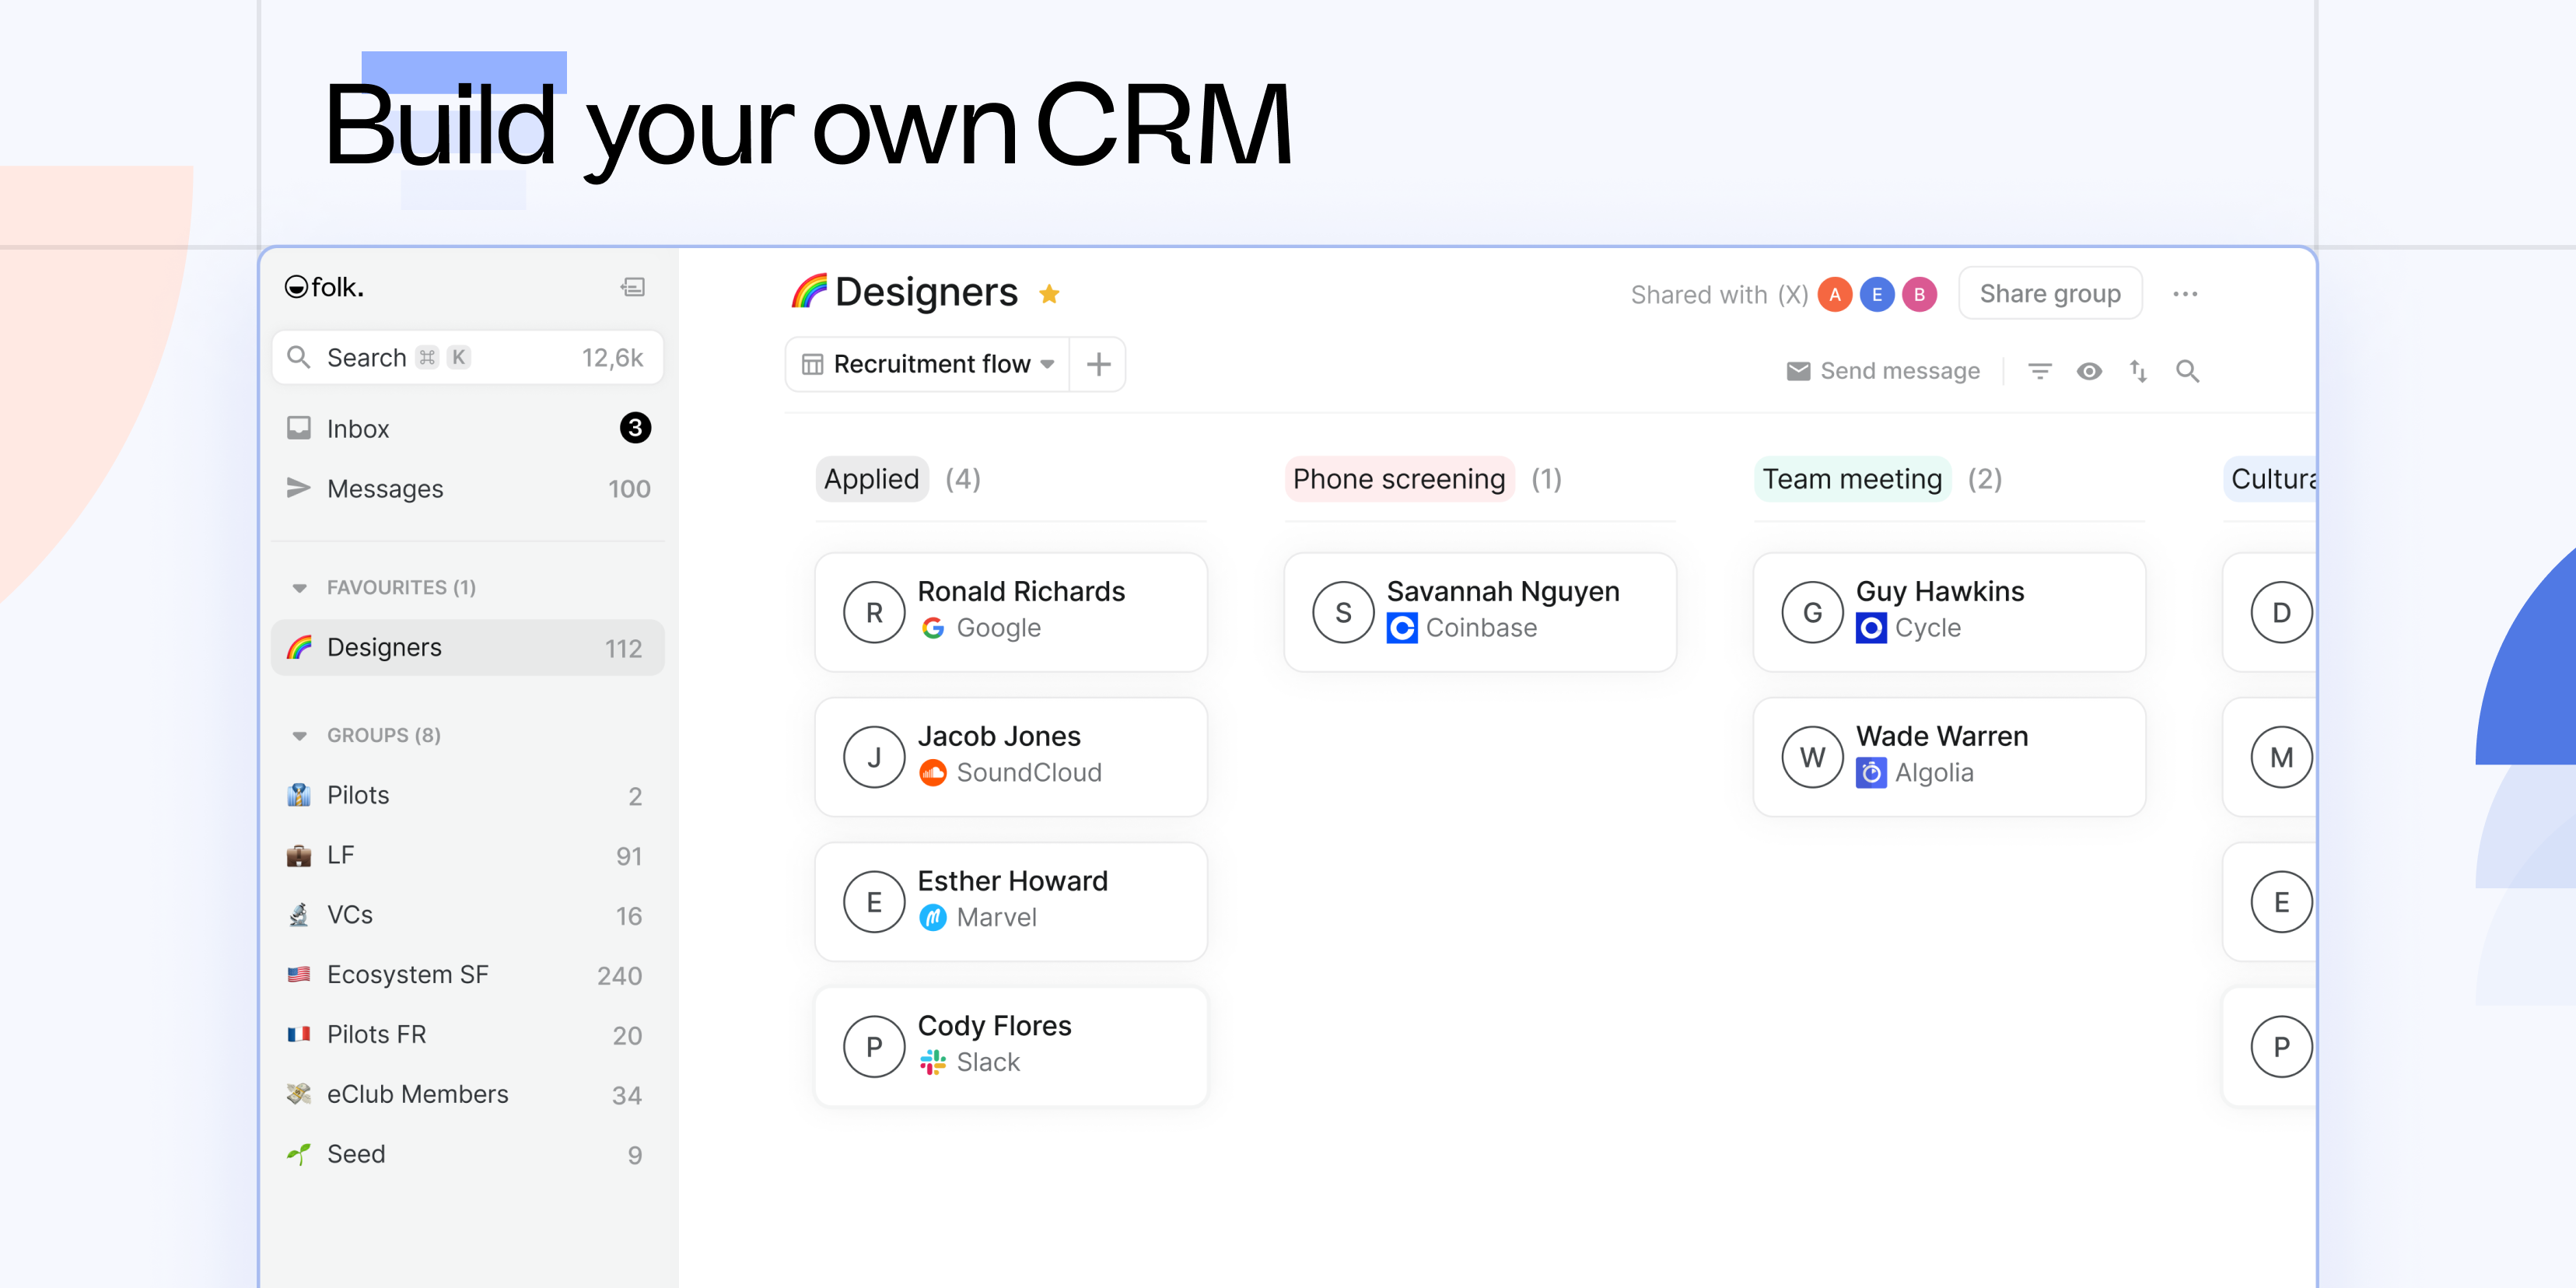This screenshot has width=2576, height=1288.
Task: Open the three-dots more options menu
Action: click(2185, 294)
